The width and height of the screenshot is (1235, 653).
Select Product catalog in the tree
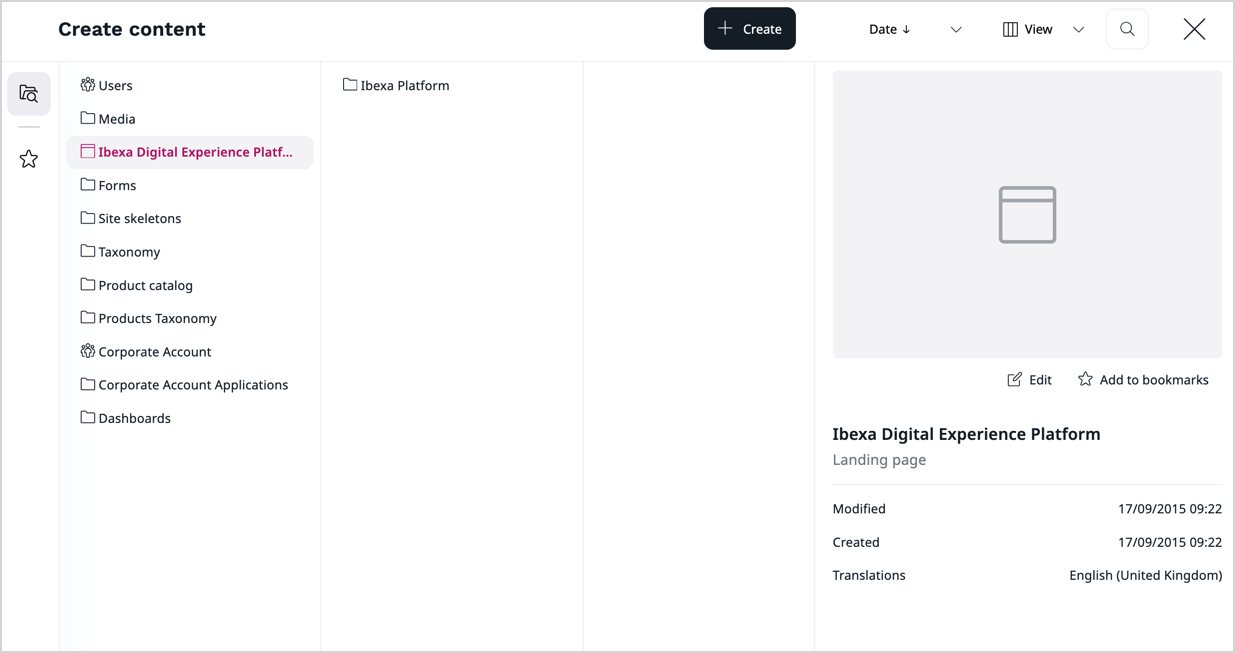pos(144,285)
